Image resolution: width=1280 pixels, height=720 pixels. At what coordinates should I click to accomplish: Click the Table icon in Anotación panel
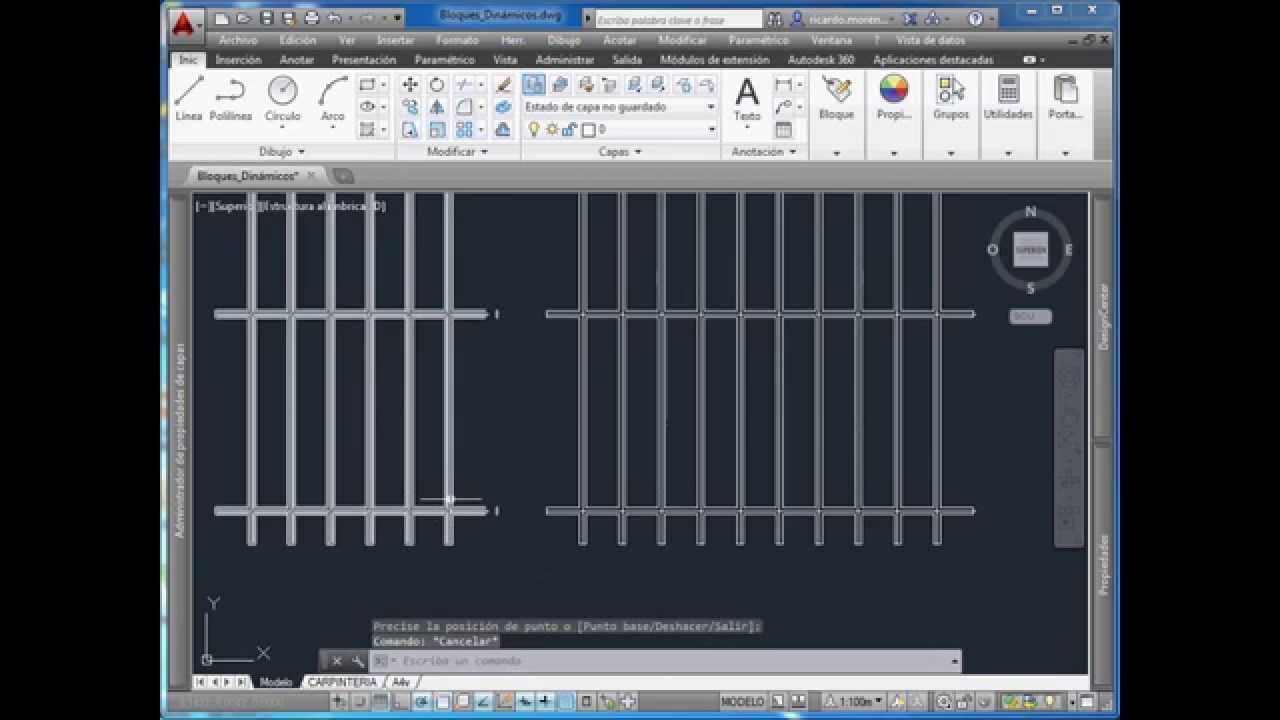[784, 129]
